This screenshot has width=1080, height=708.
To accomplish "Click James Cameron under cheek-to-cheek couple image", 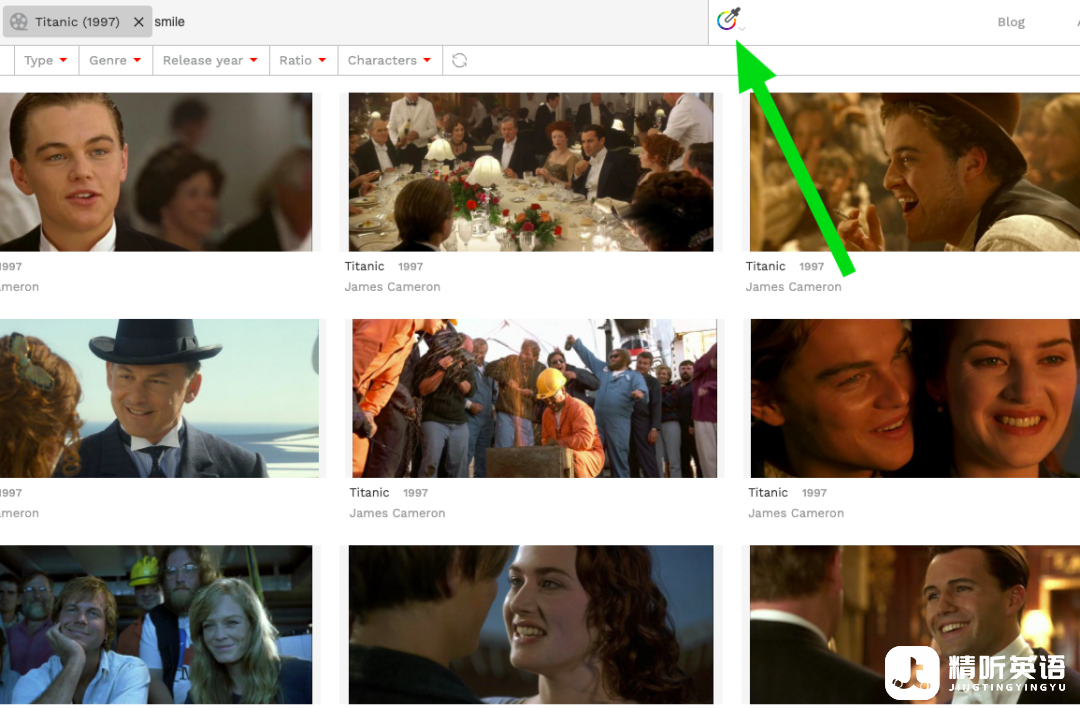I will click(x=796, y=514).
